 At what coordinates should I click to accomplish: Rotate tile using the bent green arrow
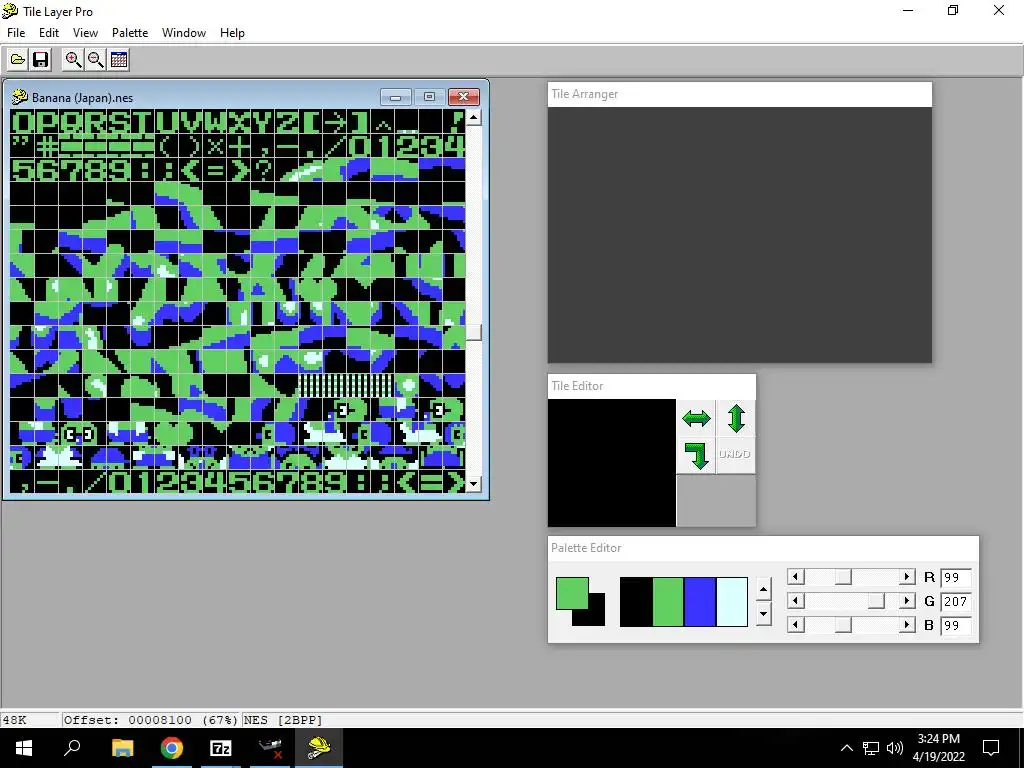[696, 455]
